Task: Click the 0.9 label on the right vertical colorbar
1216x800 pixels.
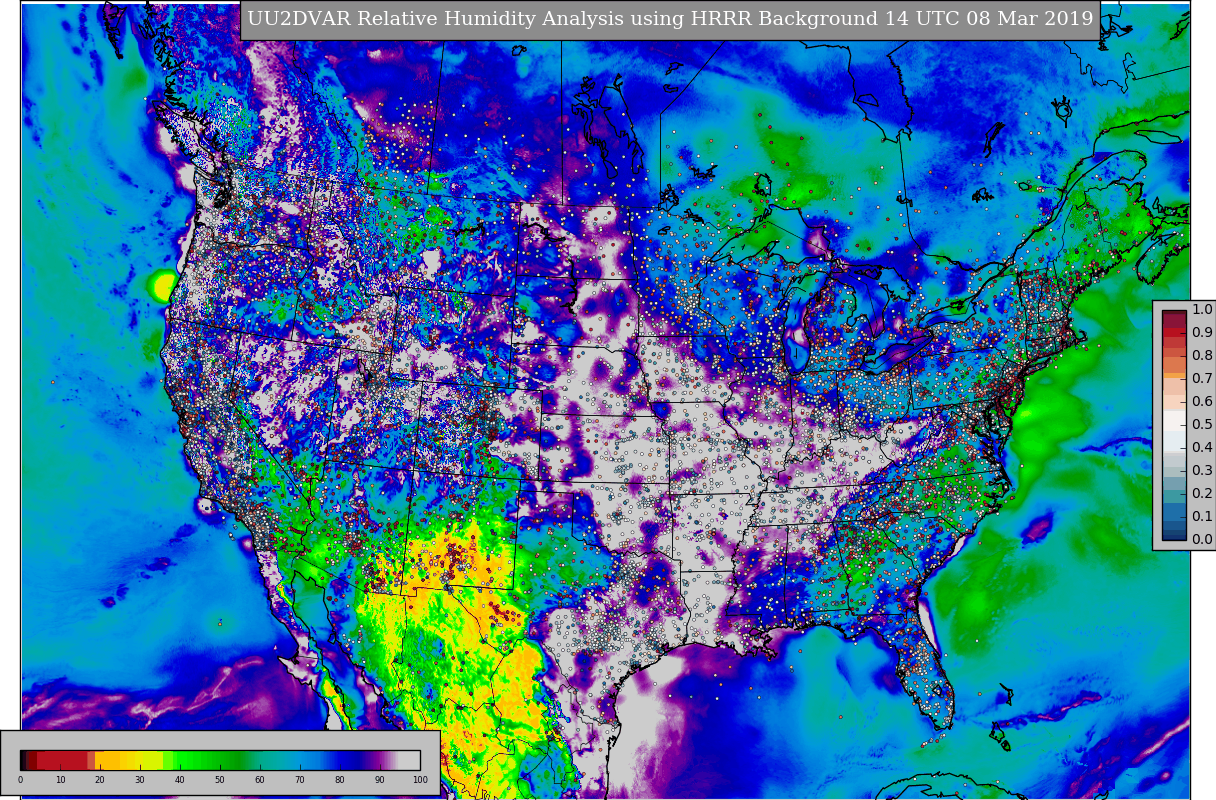Action: point(1202,332)
